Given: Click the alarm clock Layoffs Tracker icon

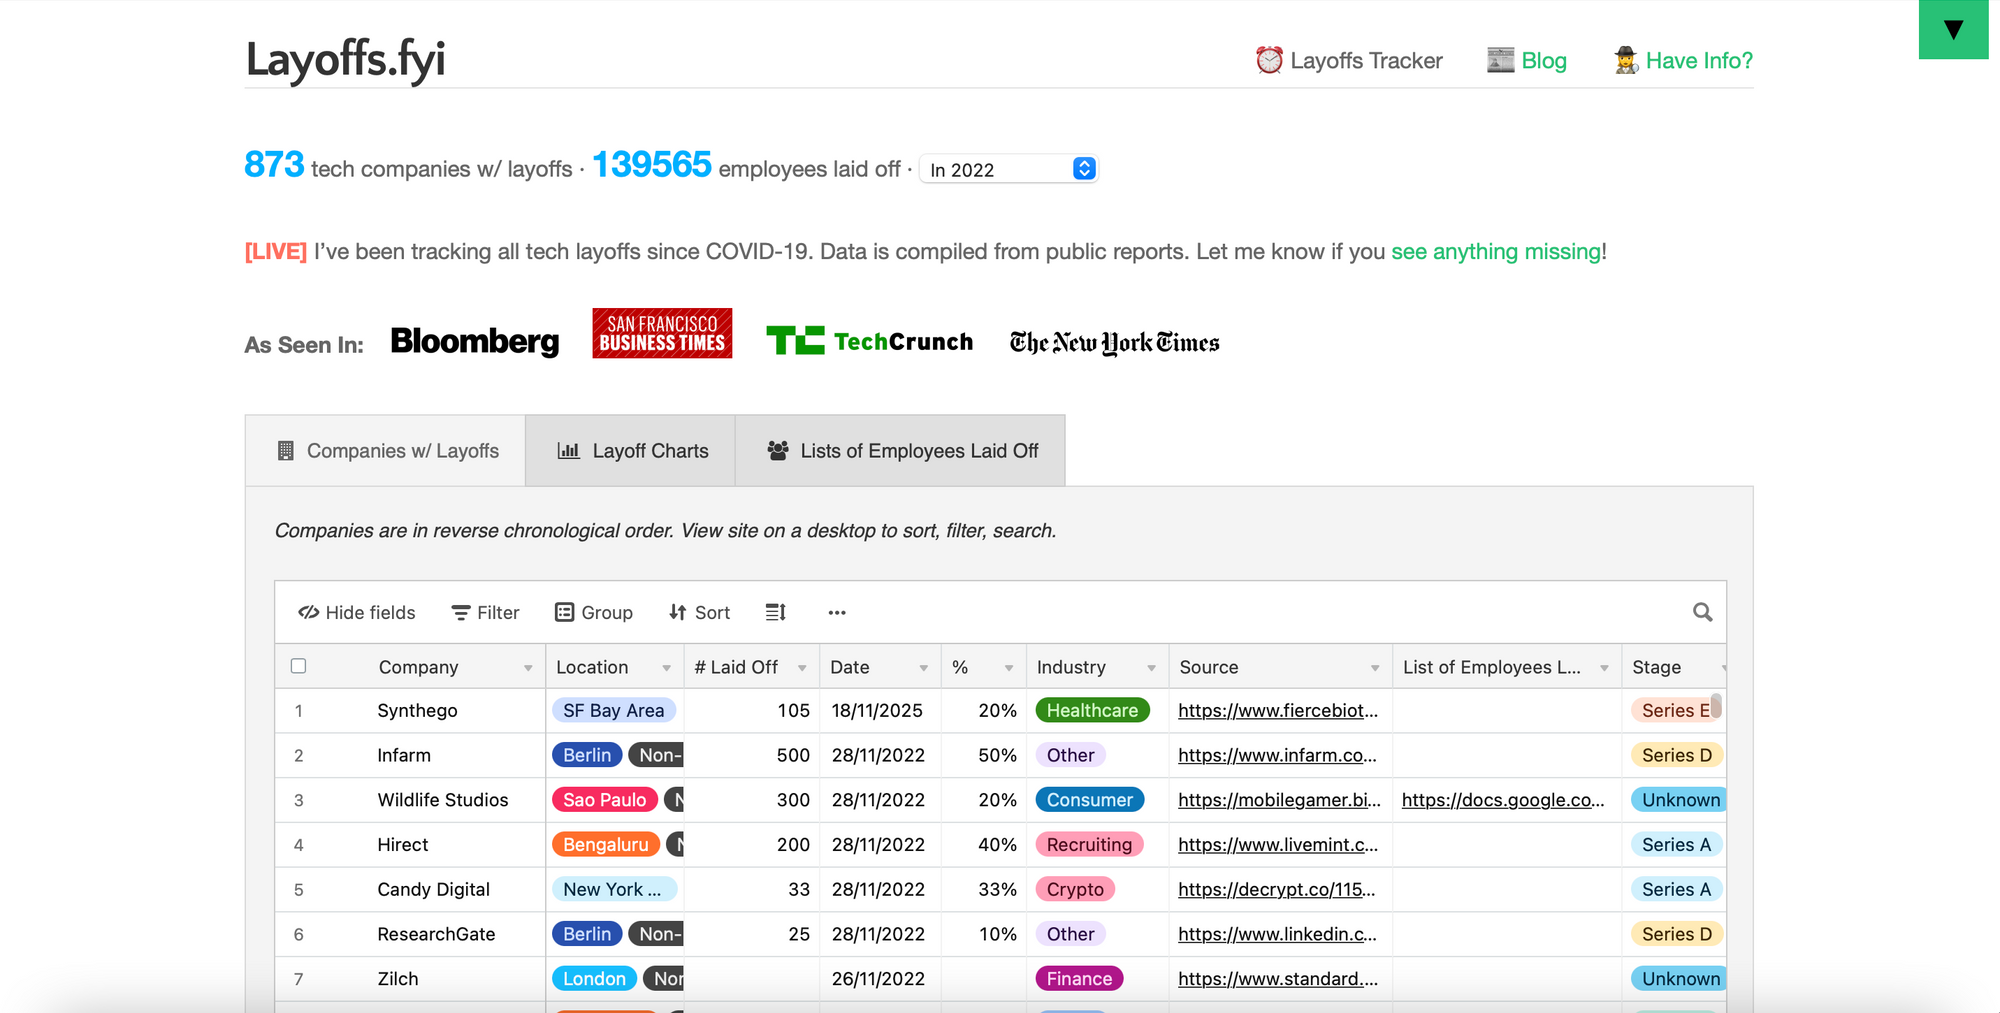Looking at the screenshot, I should (1269, 60).
